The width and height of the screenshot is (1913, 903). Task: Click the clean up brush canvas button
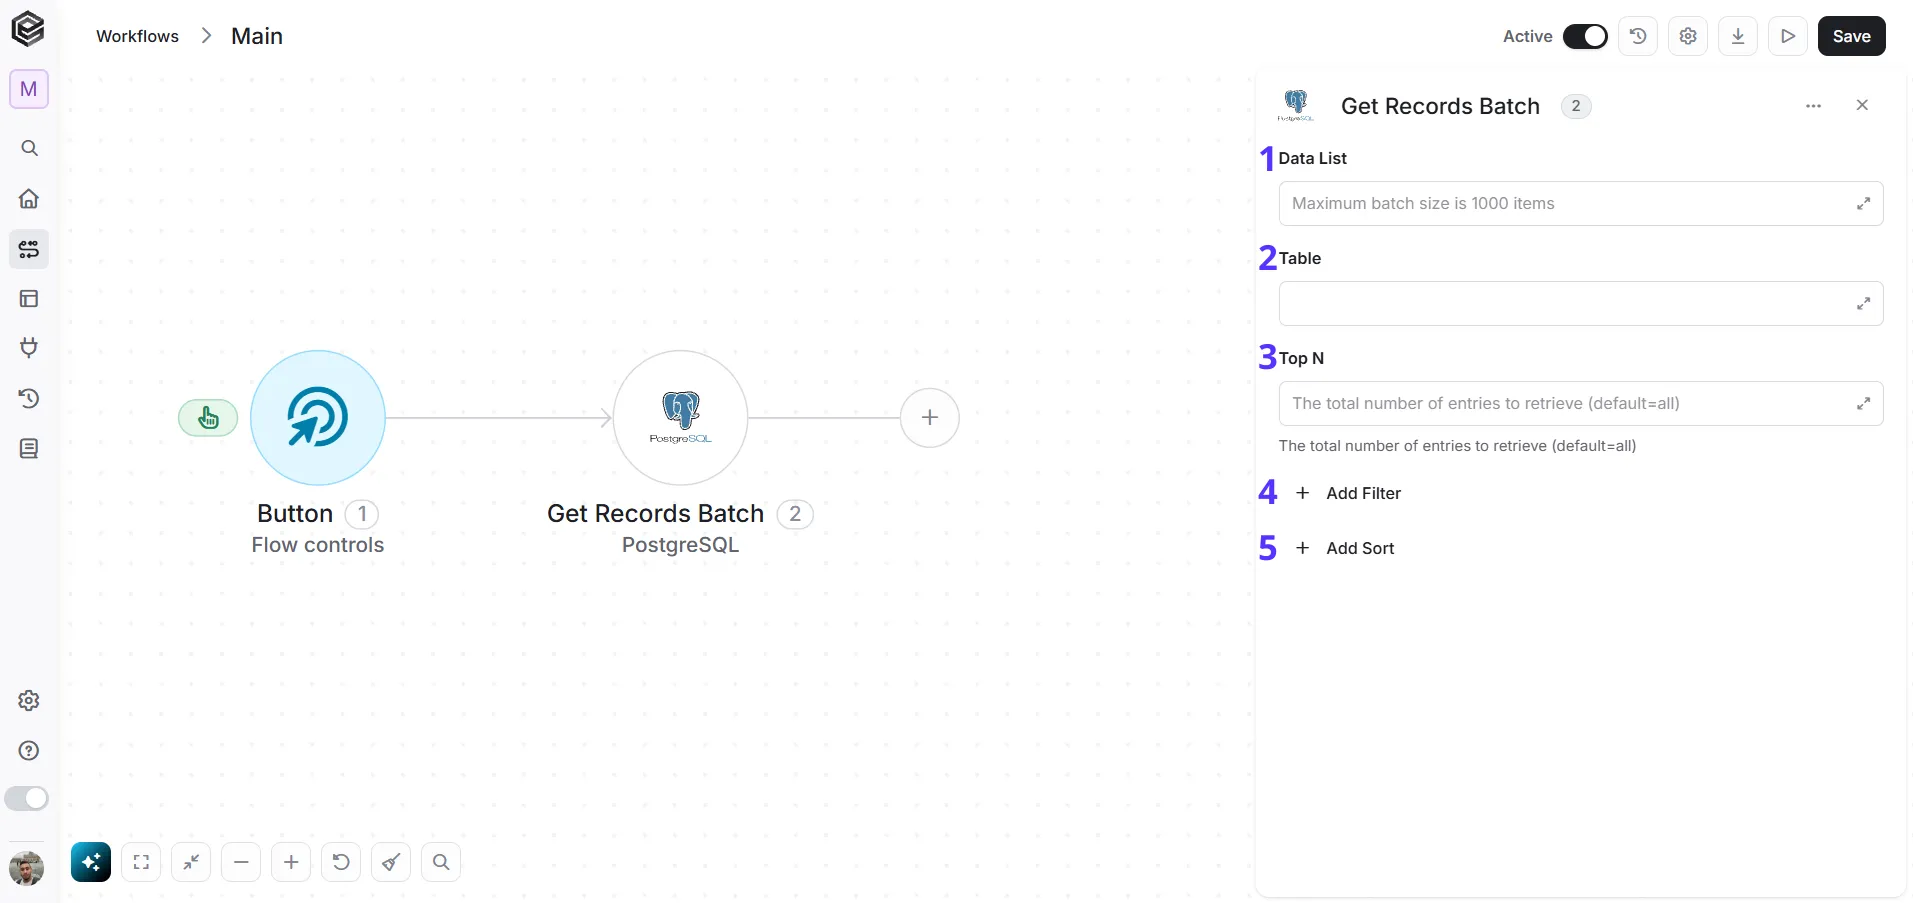pyautogui.click(x=391, y=862)
